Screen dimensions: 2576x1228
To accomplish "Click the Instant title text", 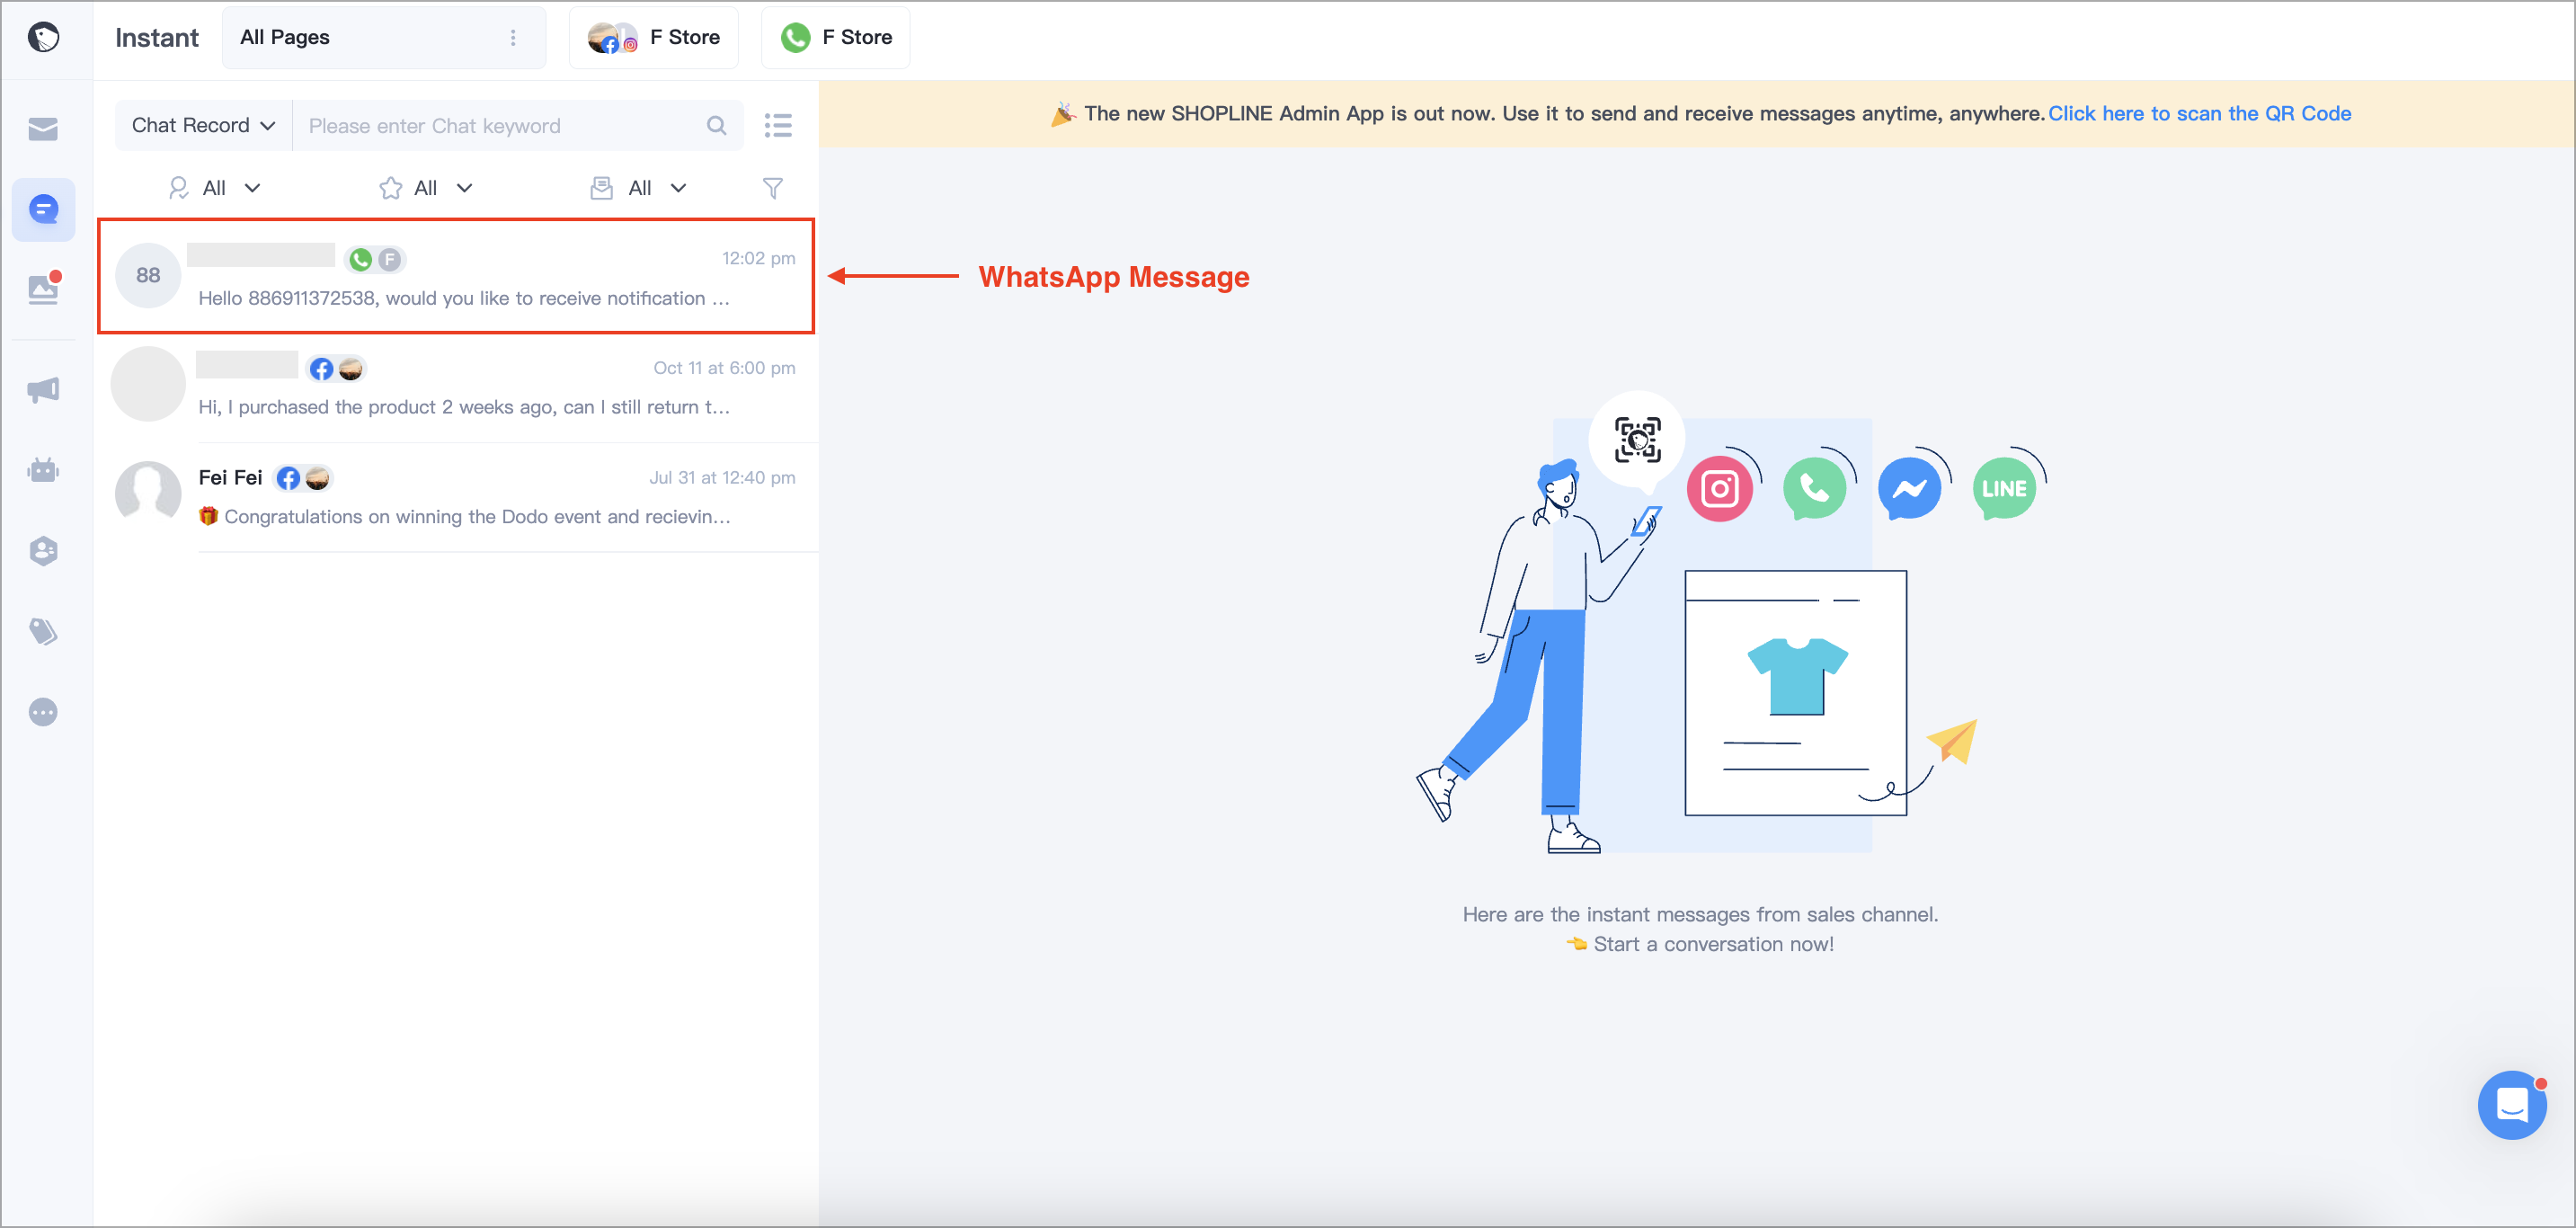I will 157,38.
